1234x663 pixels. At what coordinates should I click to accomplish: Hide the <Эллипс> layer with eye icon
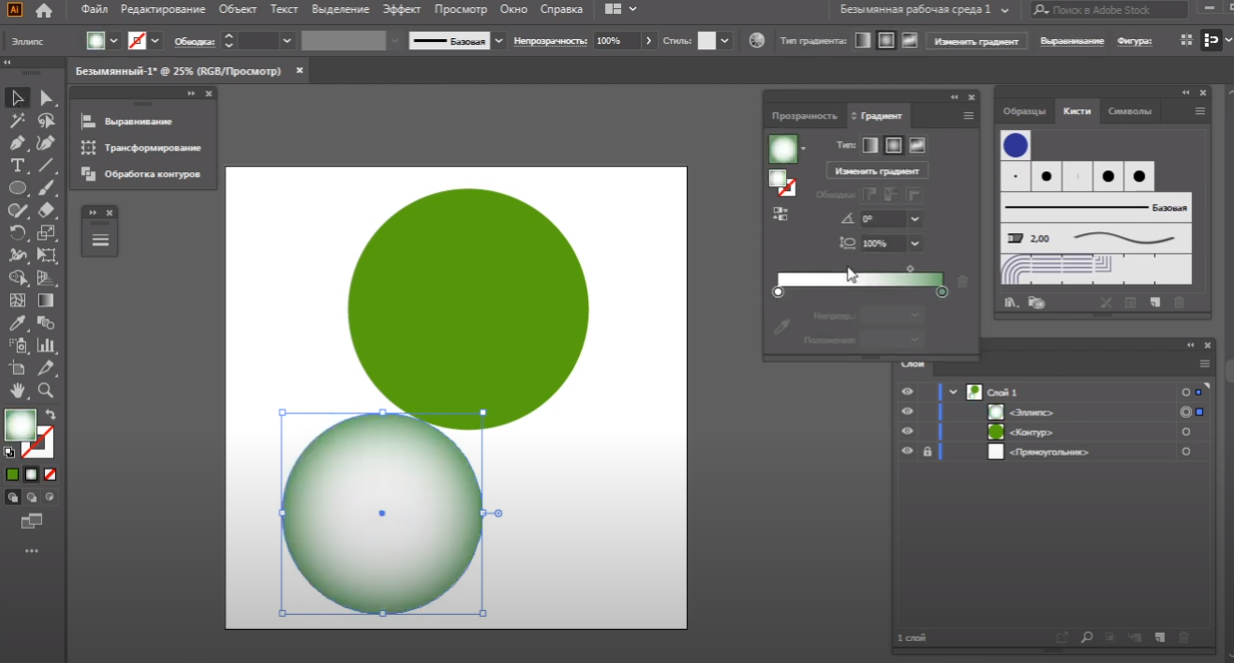[x=907, y=412]
